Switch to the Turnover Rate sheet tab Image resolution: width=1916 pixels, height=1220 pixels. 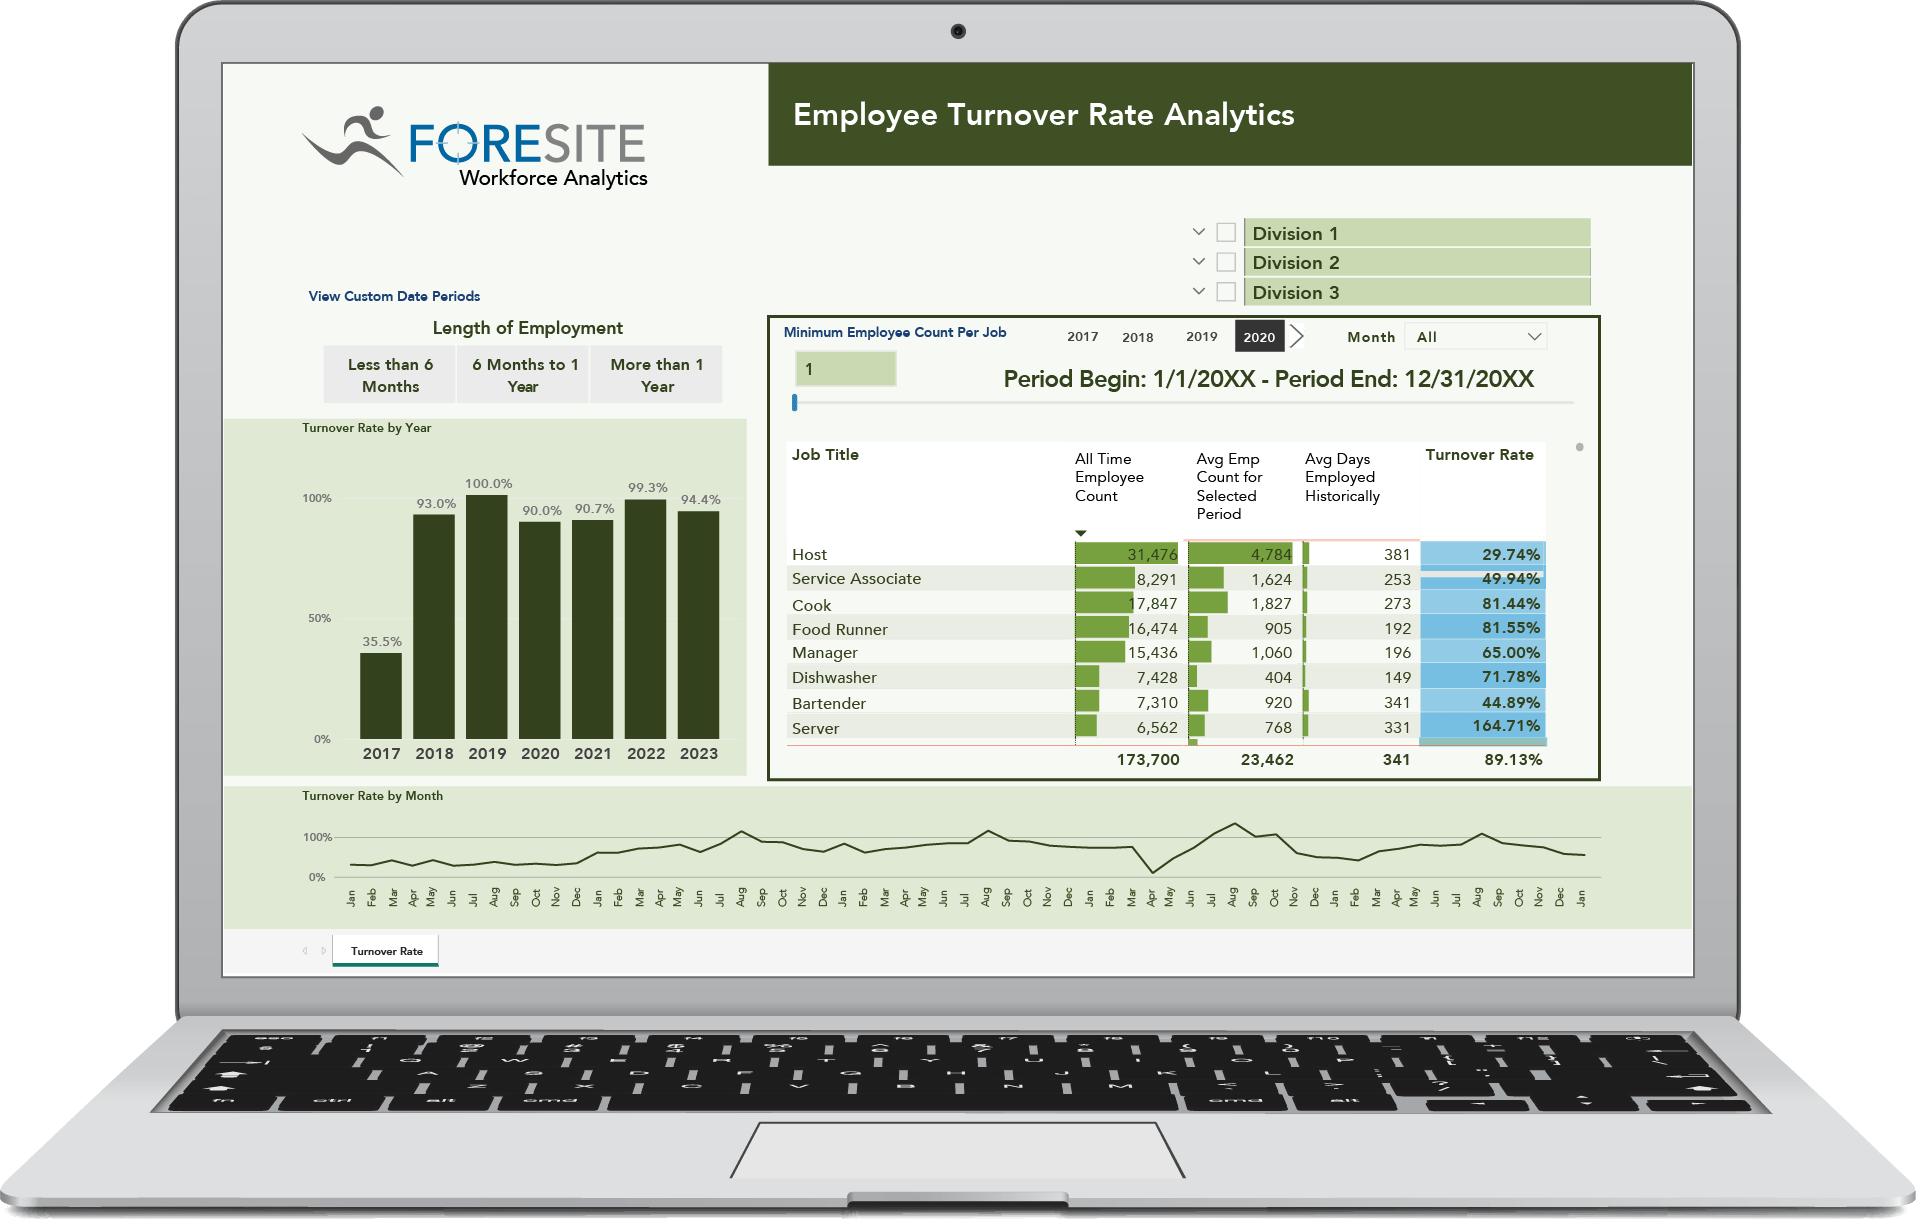[x=385, y=951]
